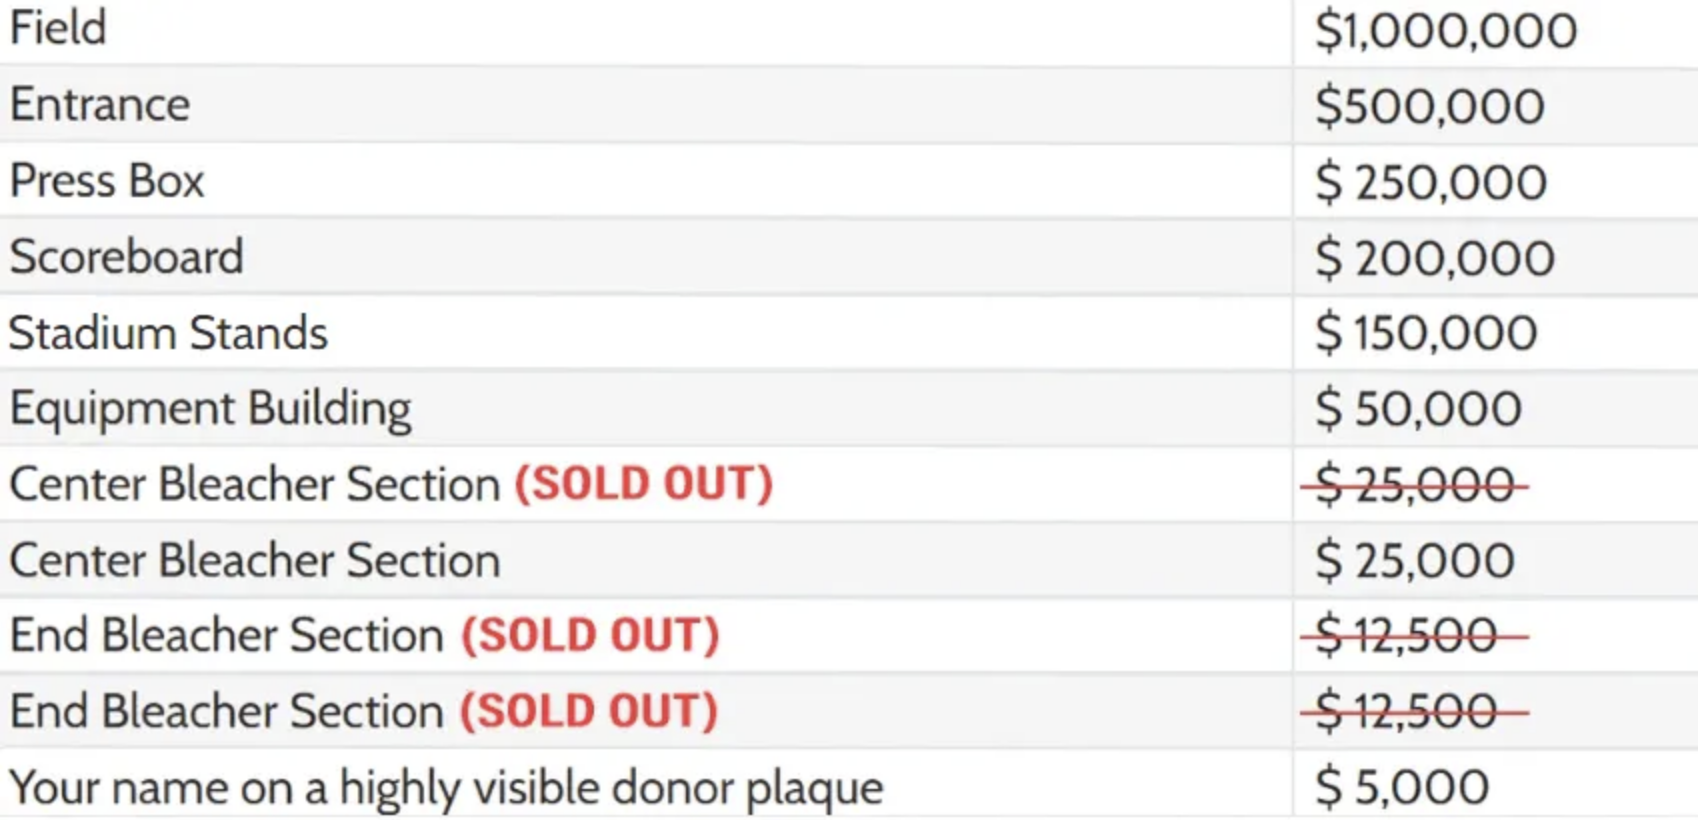Select the $5,000 donor plaque price
This screenshot has height=820, width=1698.
tap(1402, 788)
